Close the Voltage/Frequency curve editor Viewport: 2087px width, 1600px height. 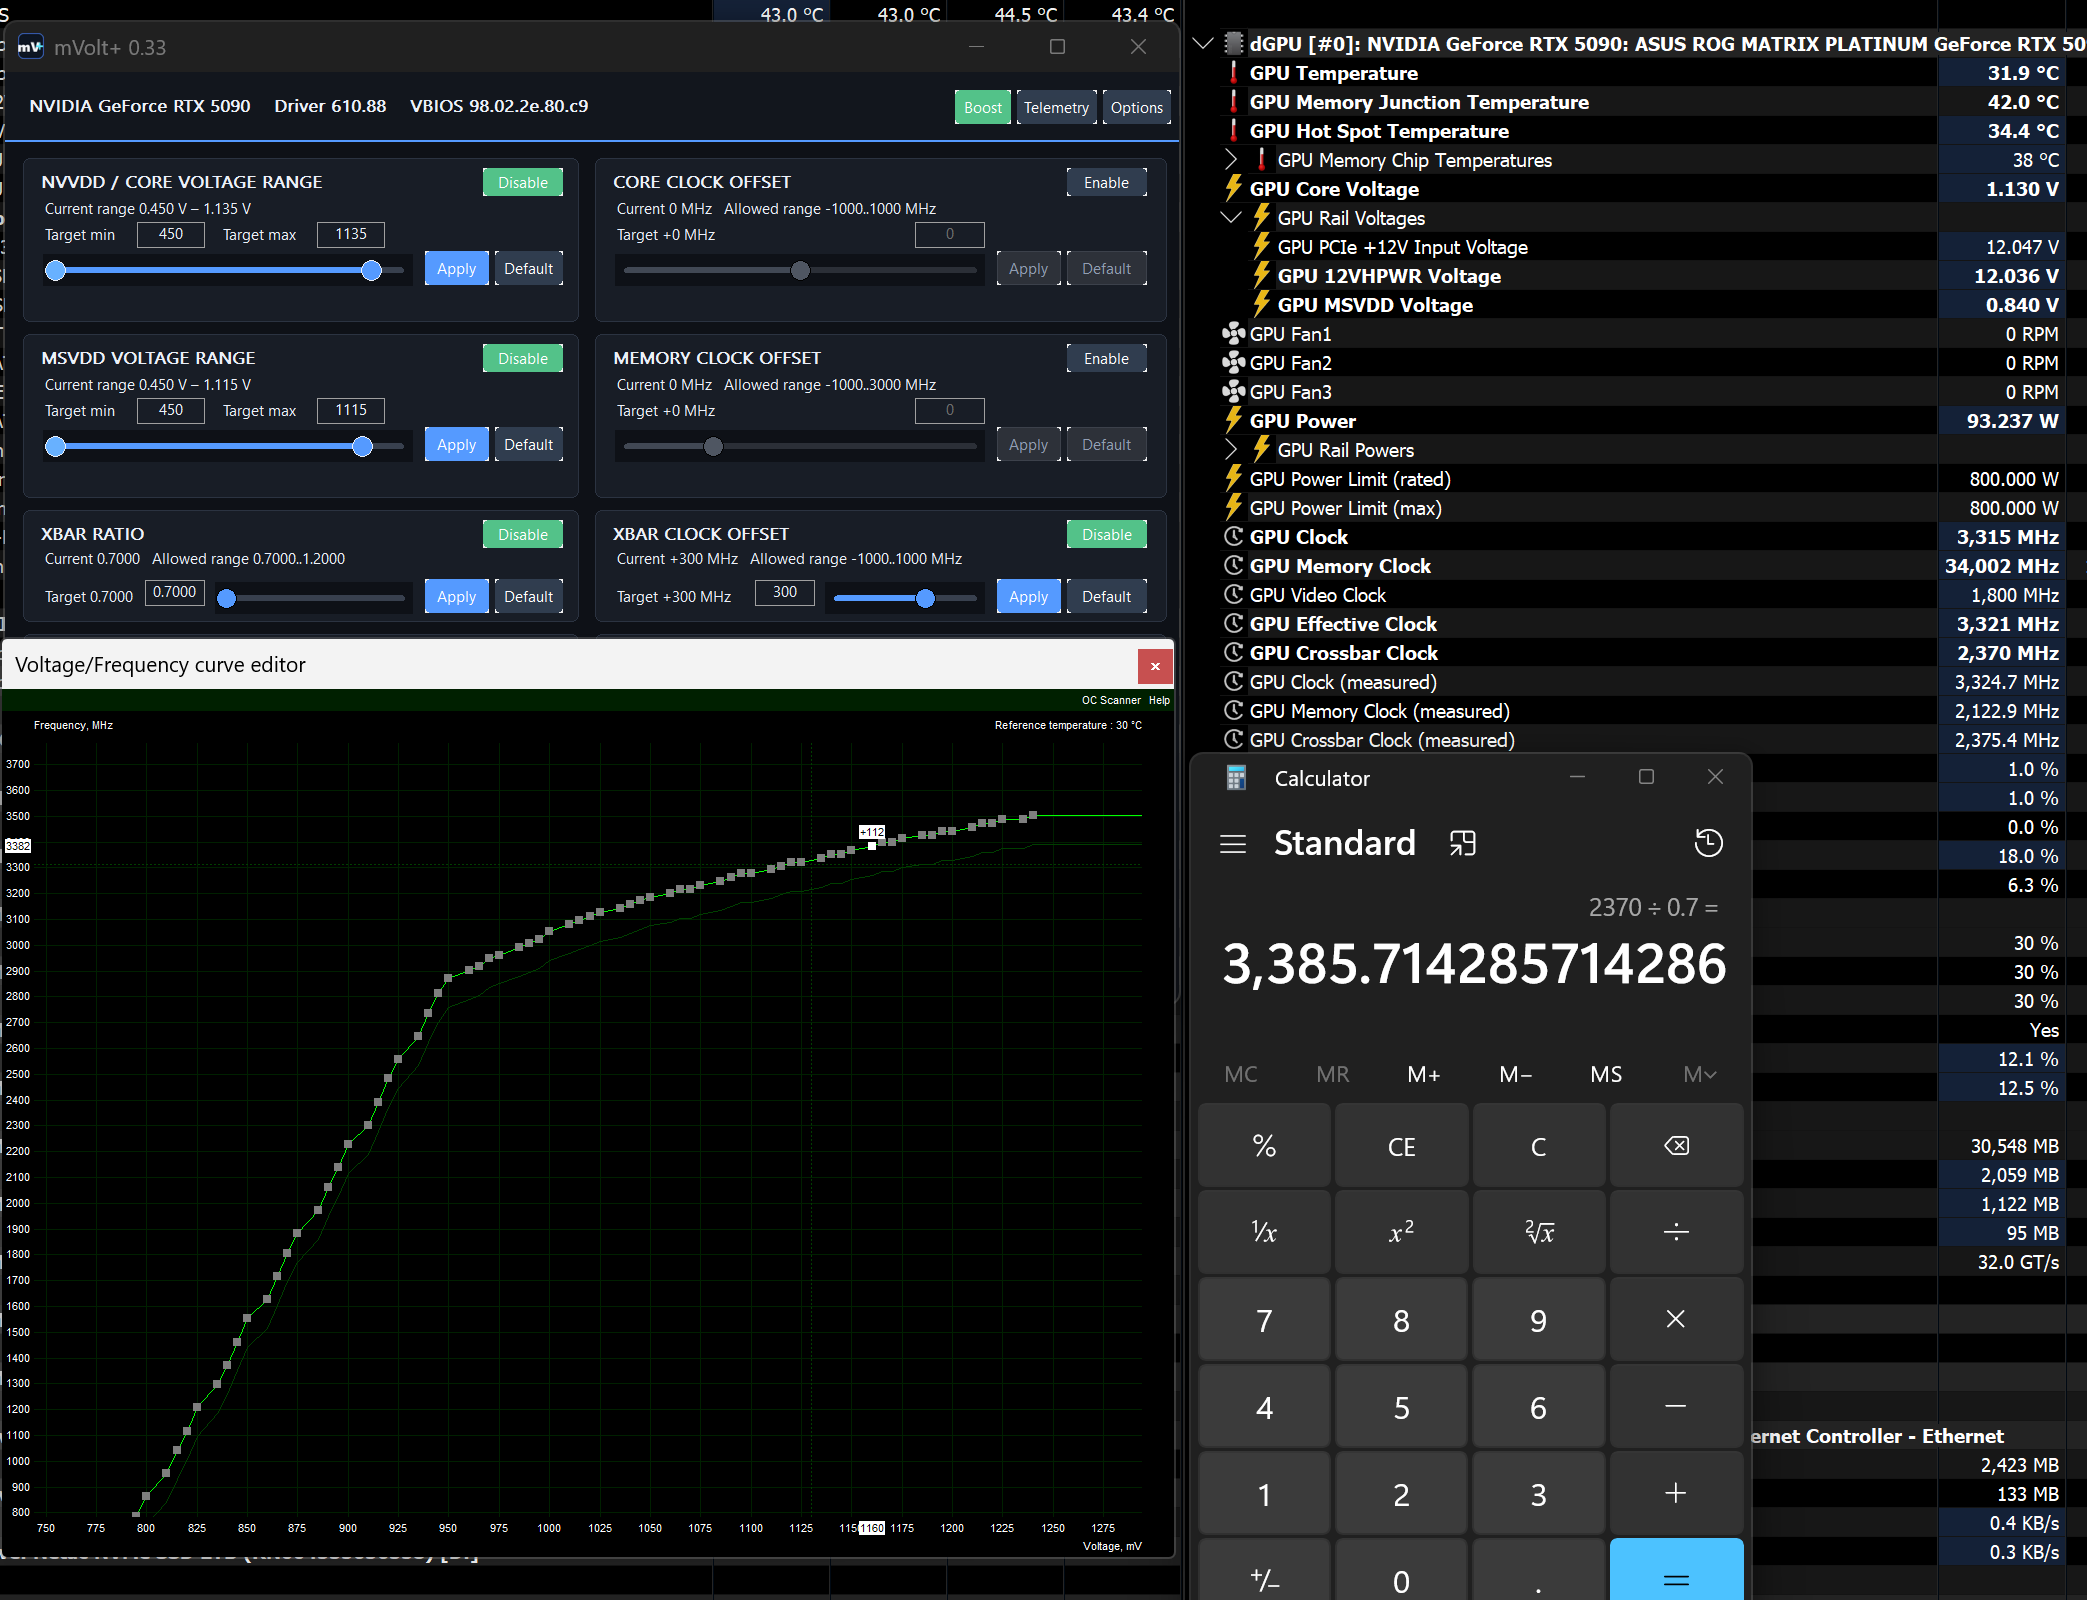click(x=1155, y=666)
